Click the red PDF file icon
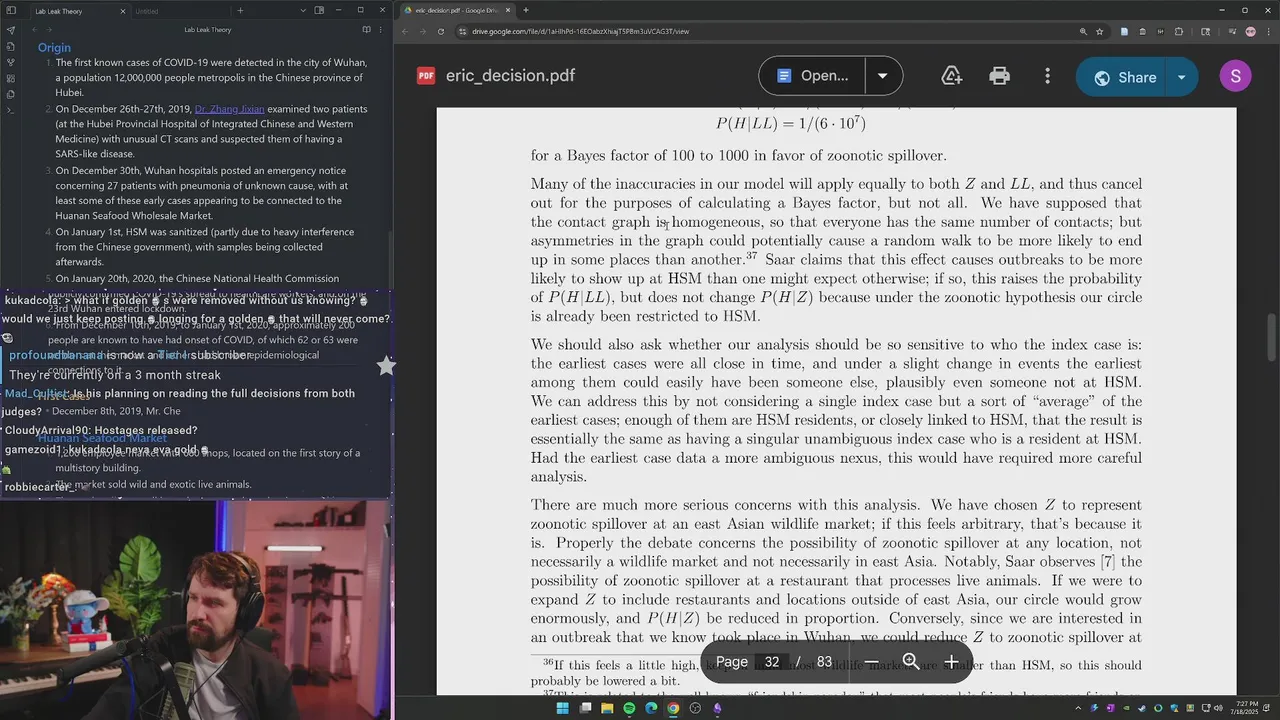 [x=426, y=76]
